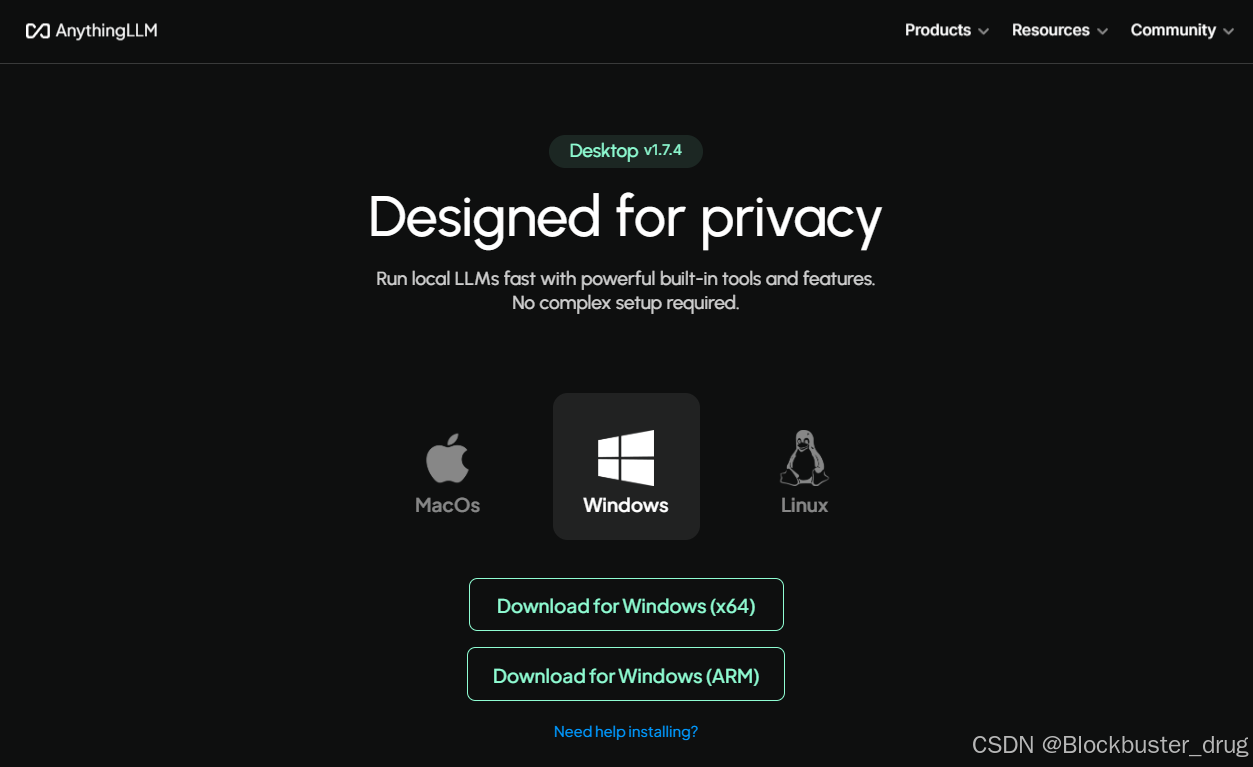
Task: Click Download for Windows (ARM) button
Action: pos(626,675)
